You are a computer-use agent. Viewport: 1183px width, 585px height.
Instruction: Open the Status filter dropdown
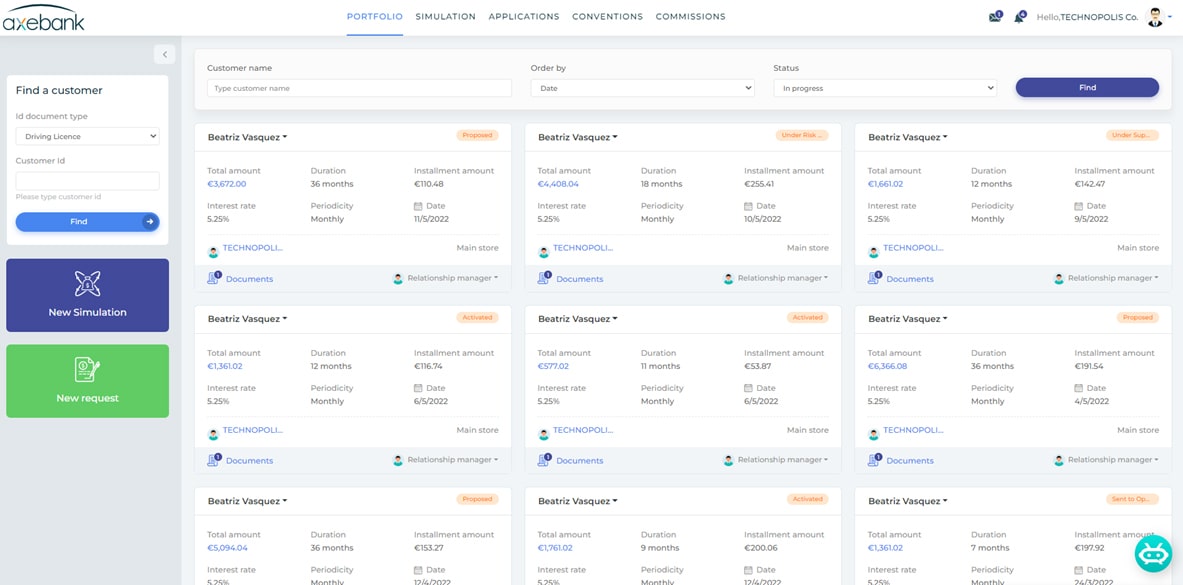tap(885, 88)
